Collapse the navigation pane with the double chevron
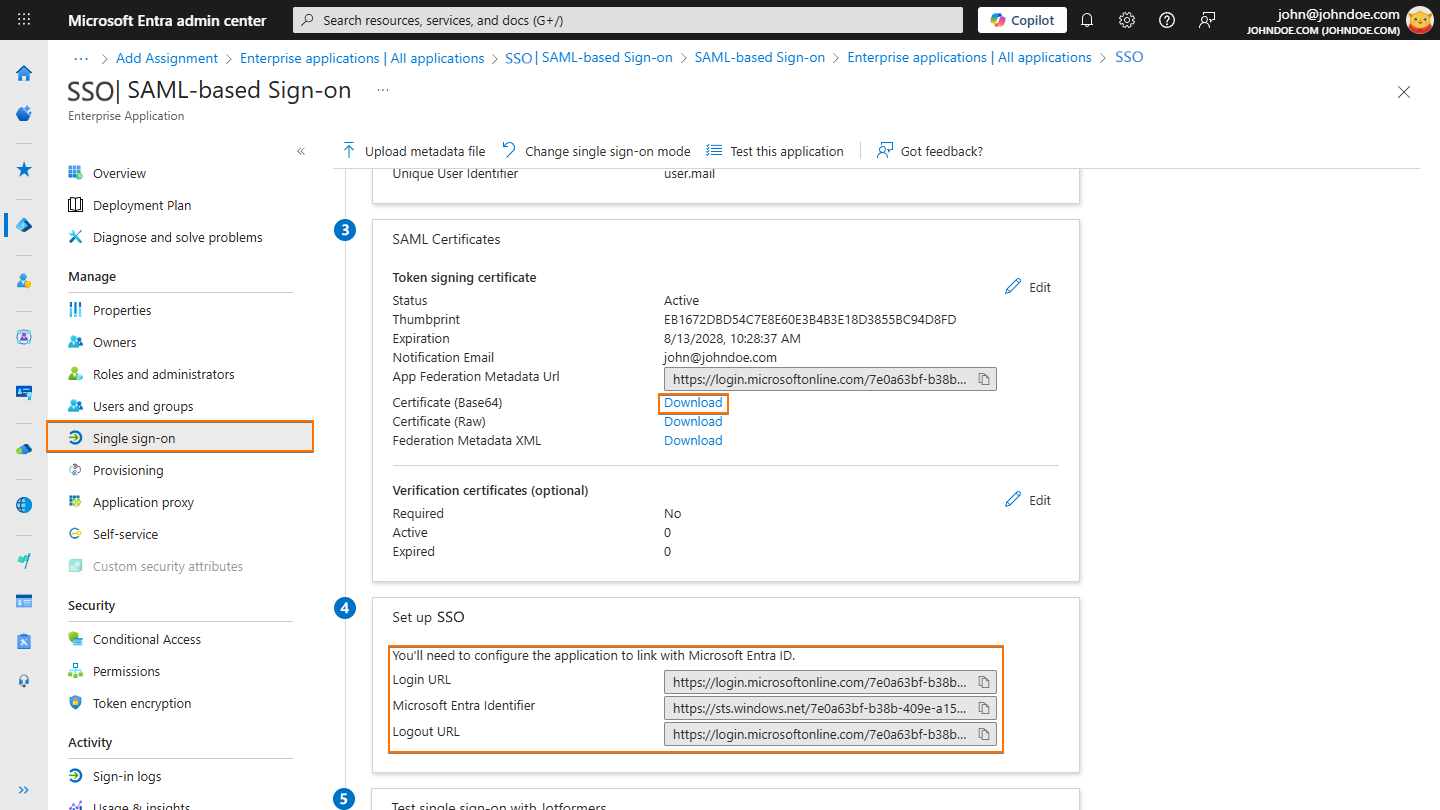 point(300,150)
